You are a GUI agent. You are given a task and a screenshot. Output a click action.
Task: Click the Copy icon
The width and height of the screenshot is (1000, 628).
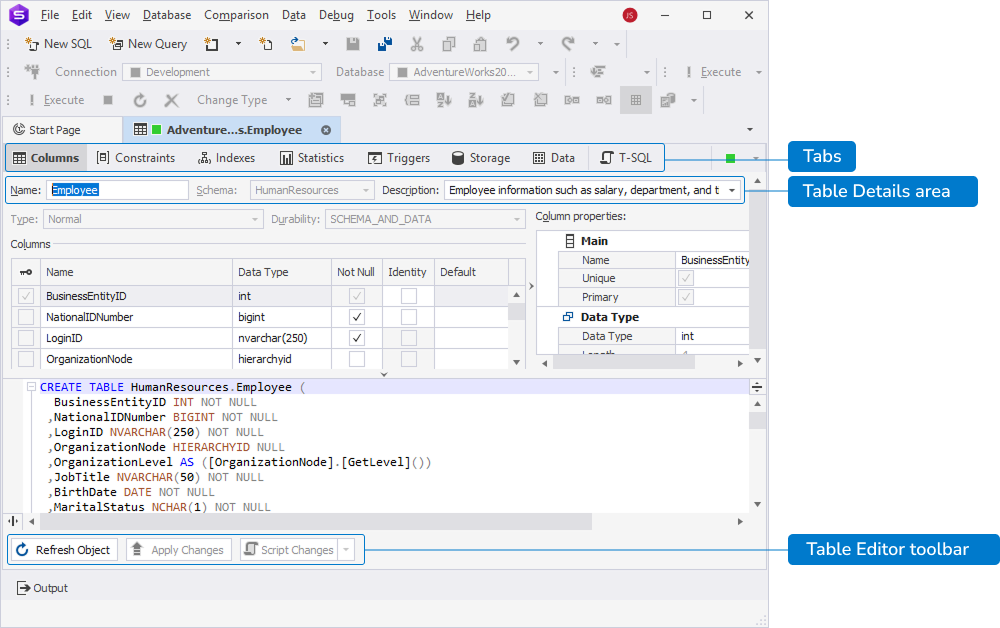point(449,44)
